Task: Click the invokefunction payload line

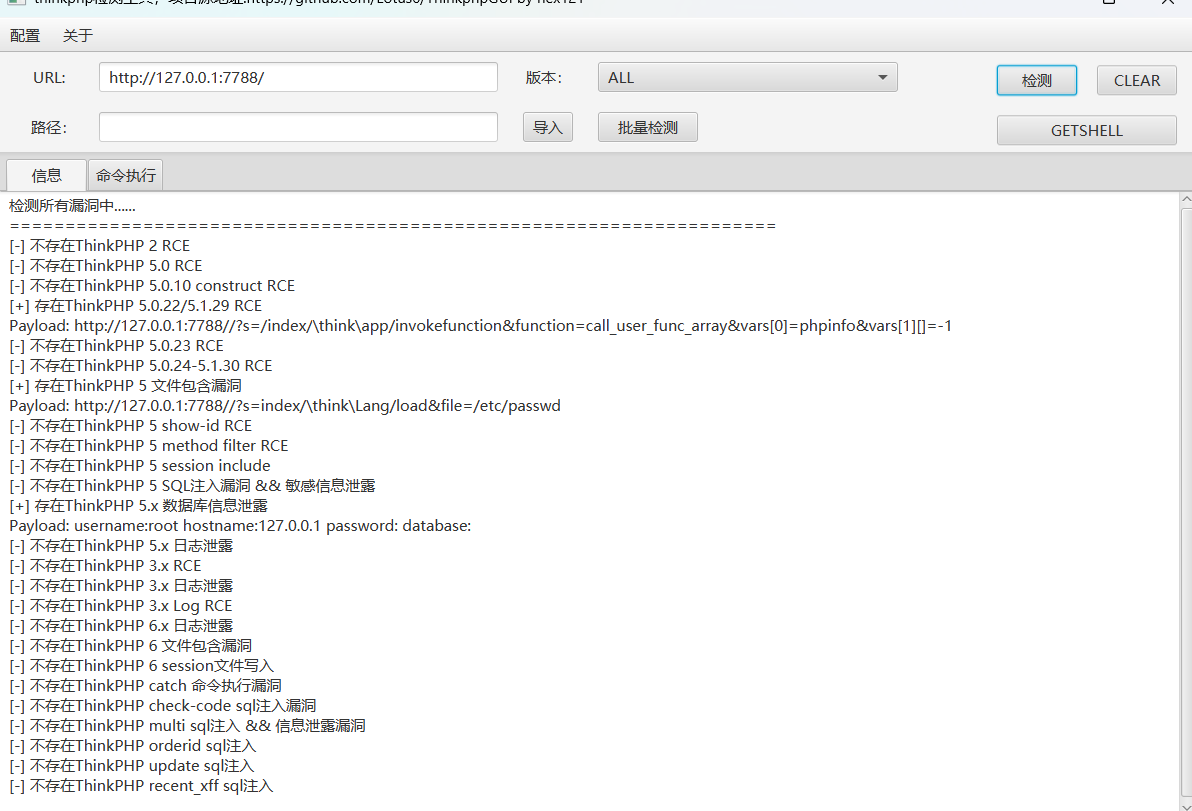Action: (480, 326)
